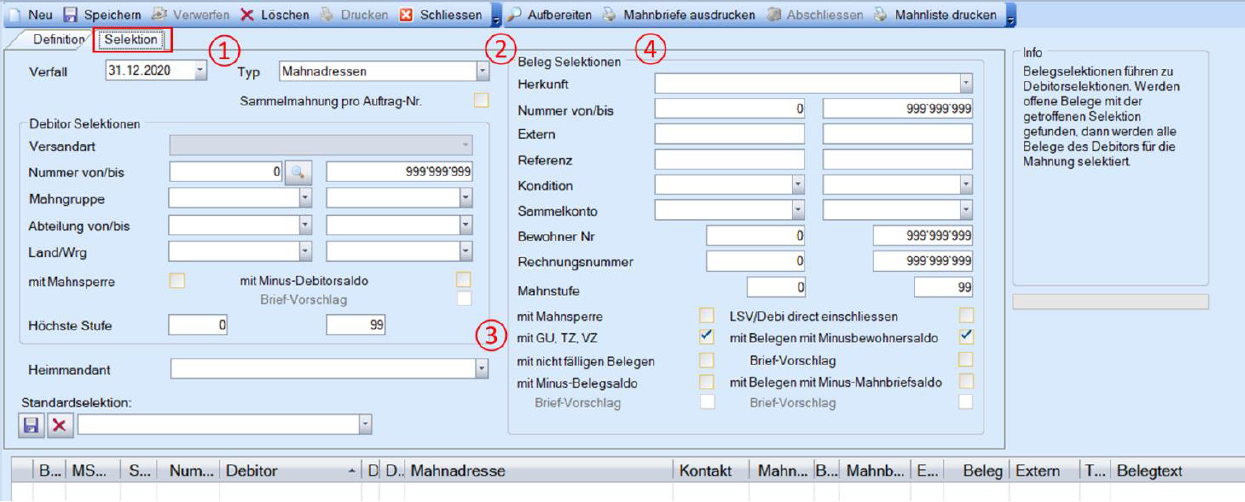Open Sammelkonto from dropdown
Viewport: 1245px width, 502px height.
tap(797, 211)
